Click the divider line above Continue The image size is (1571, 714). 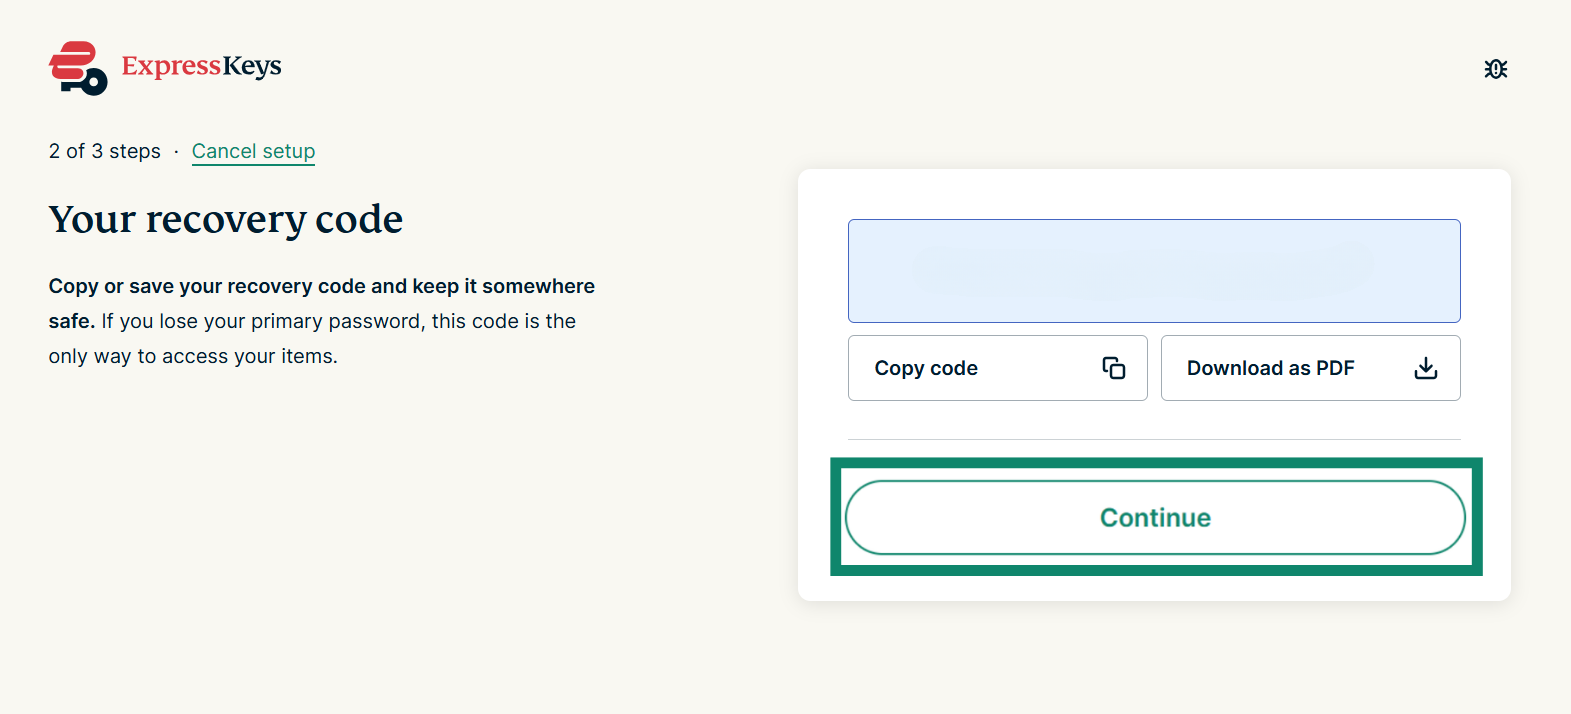(x=1154, y=439)
